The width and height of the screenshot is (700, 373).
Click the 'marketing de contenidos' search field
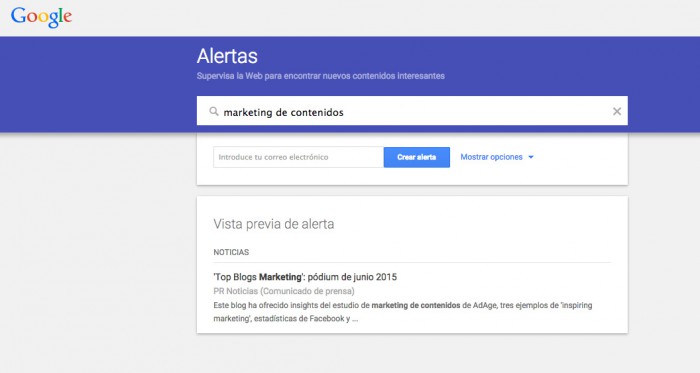[412, 111]
